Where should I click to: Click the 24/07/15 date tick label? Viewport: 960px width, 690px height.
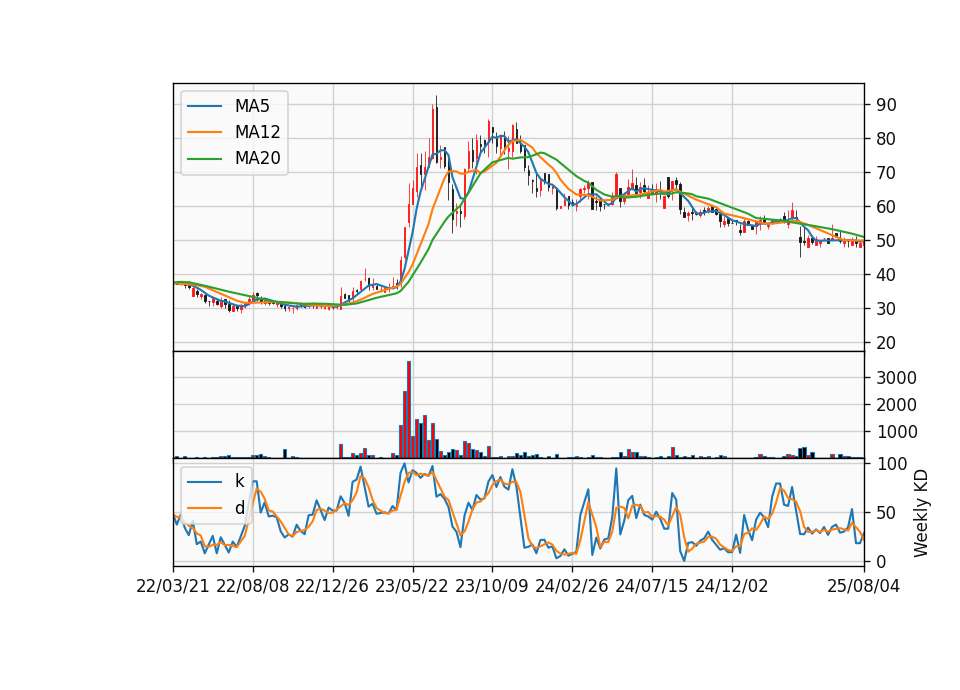click(651, 586)
